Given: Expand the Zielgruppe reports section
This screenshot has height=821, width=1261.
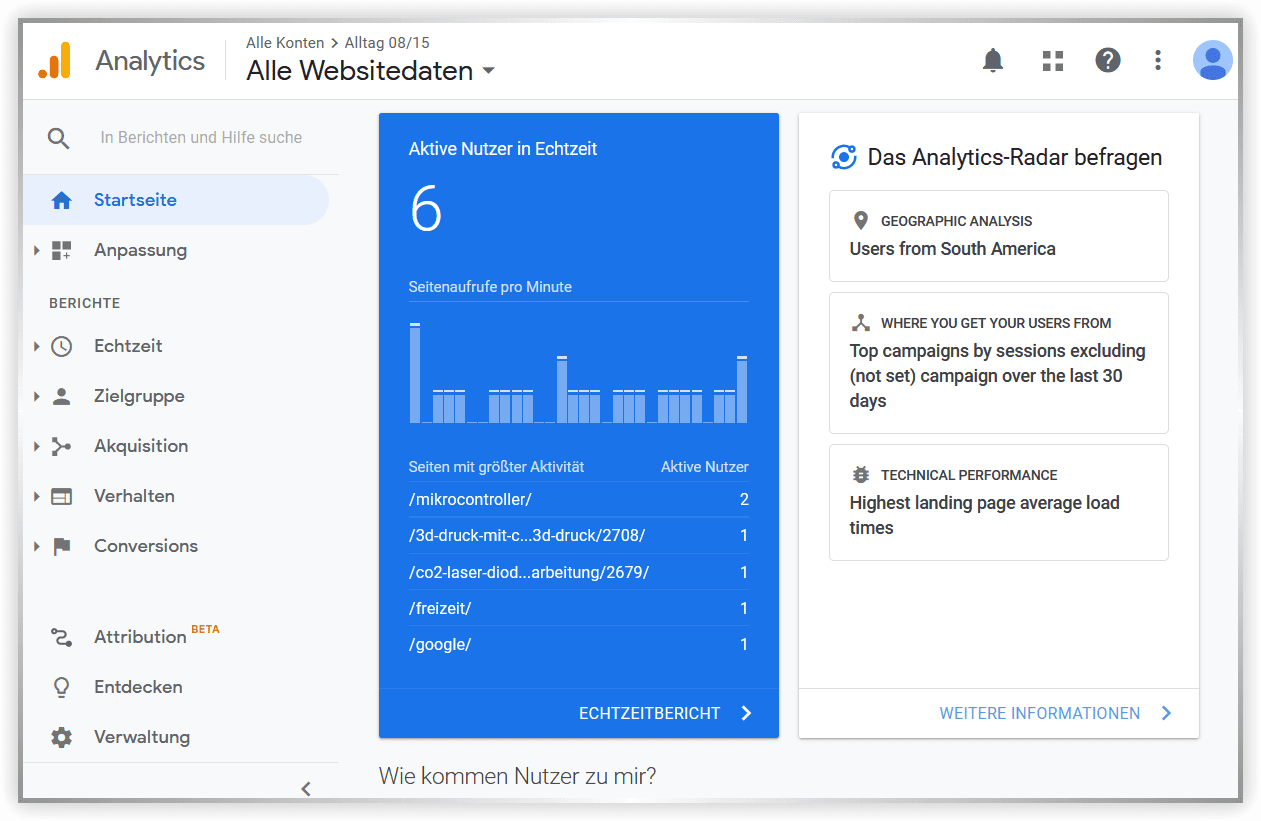Looking at the screenshot, I should point(37,396).
